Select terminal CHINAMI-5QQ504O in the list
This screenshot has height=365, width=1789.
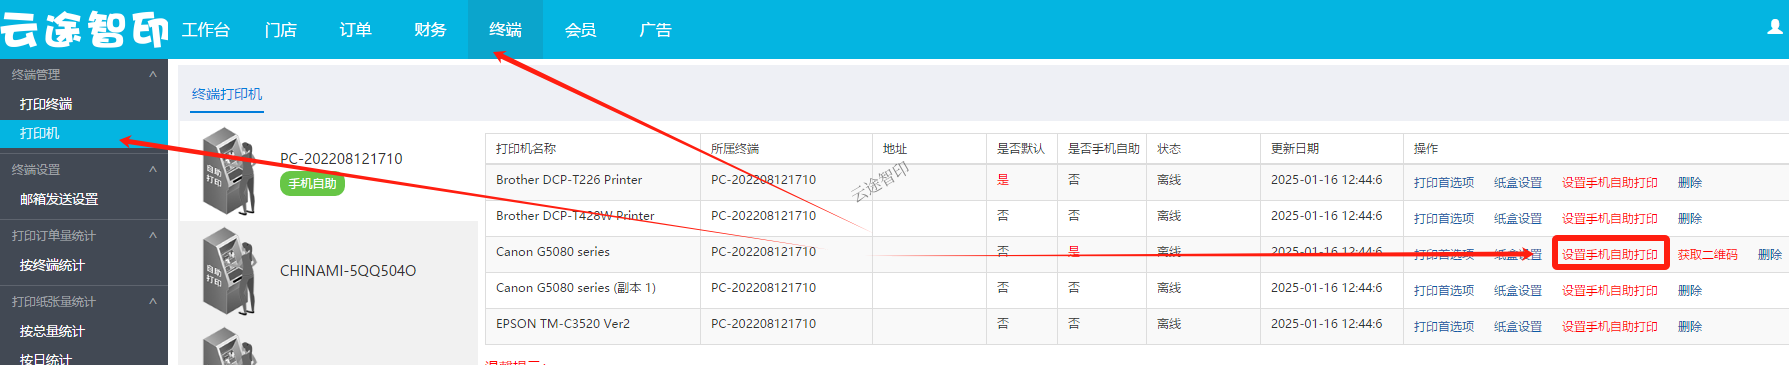point(348,271)
